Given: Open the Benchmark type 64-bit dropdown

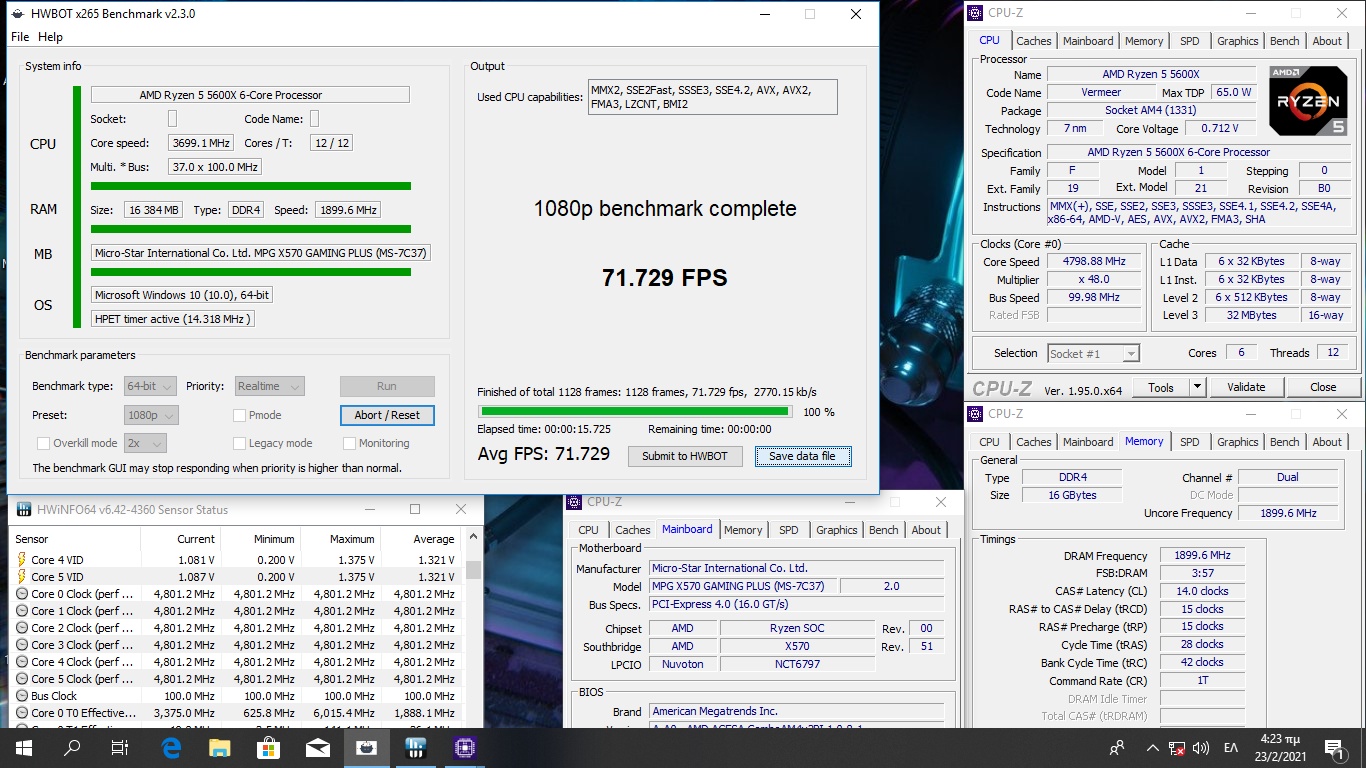Looking at the screenshot, I should click(x=150, y=386).
